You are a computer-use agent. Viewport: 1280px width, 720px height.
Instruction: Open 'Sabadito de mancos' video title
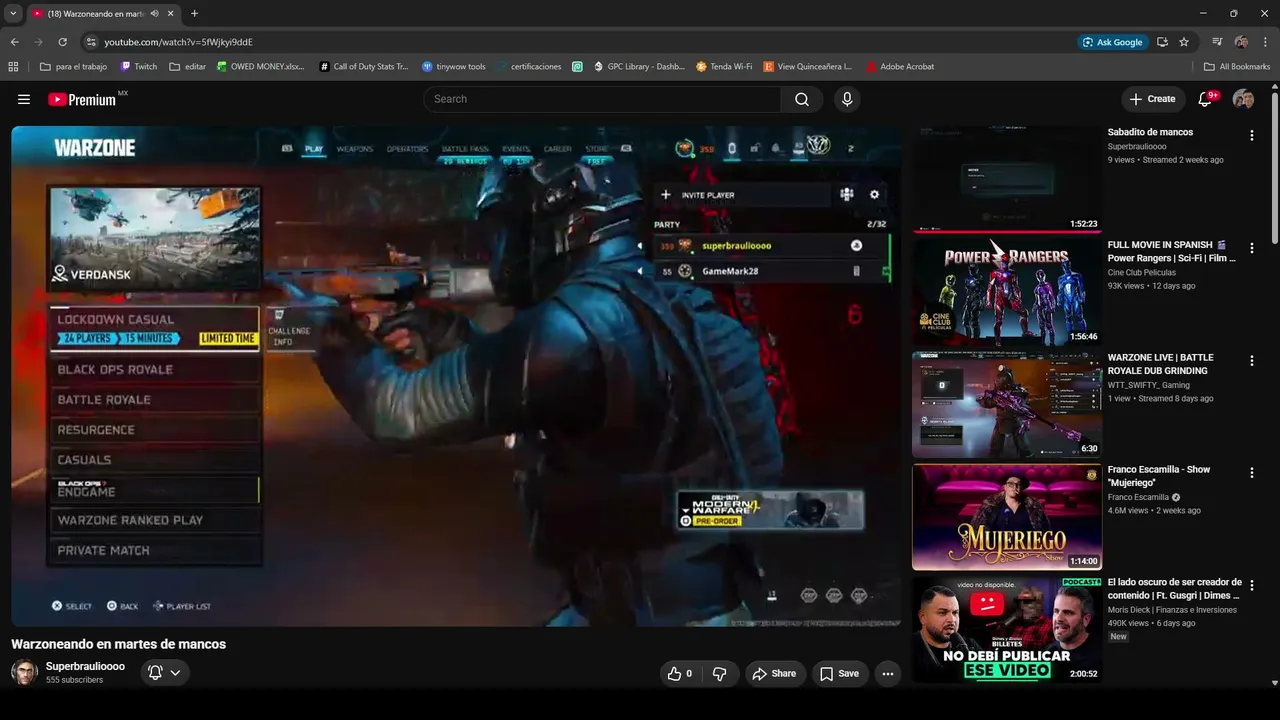(x=1150, y=132)
